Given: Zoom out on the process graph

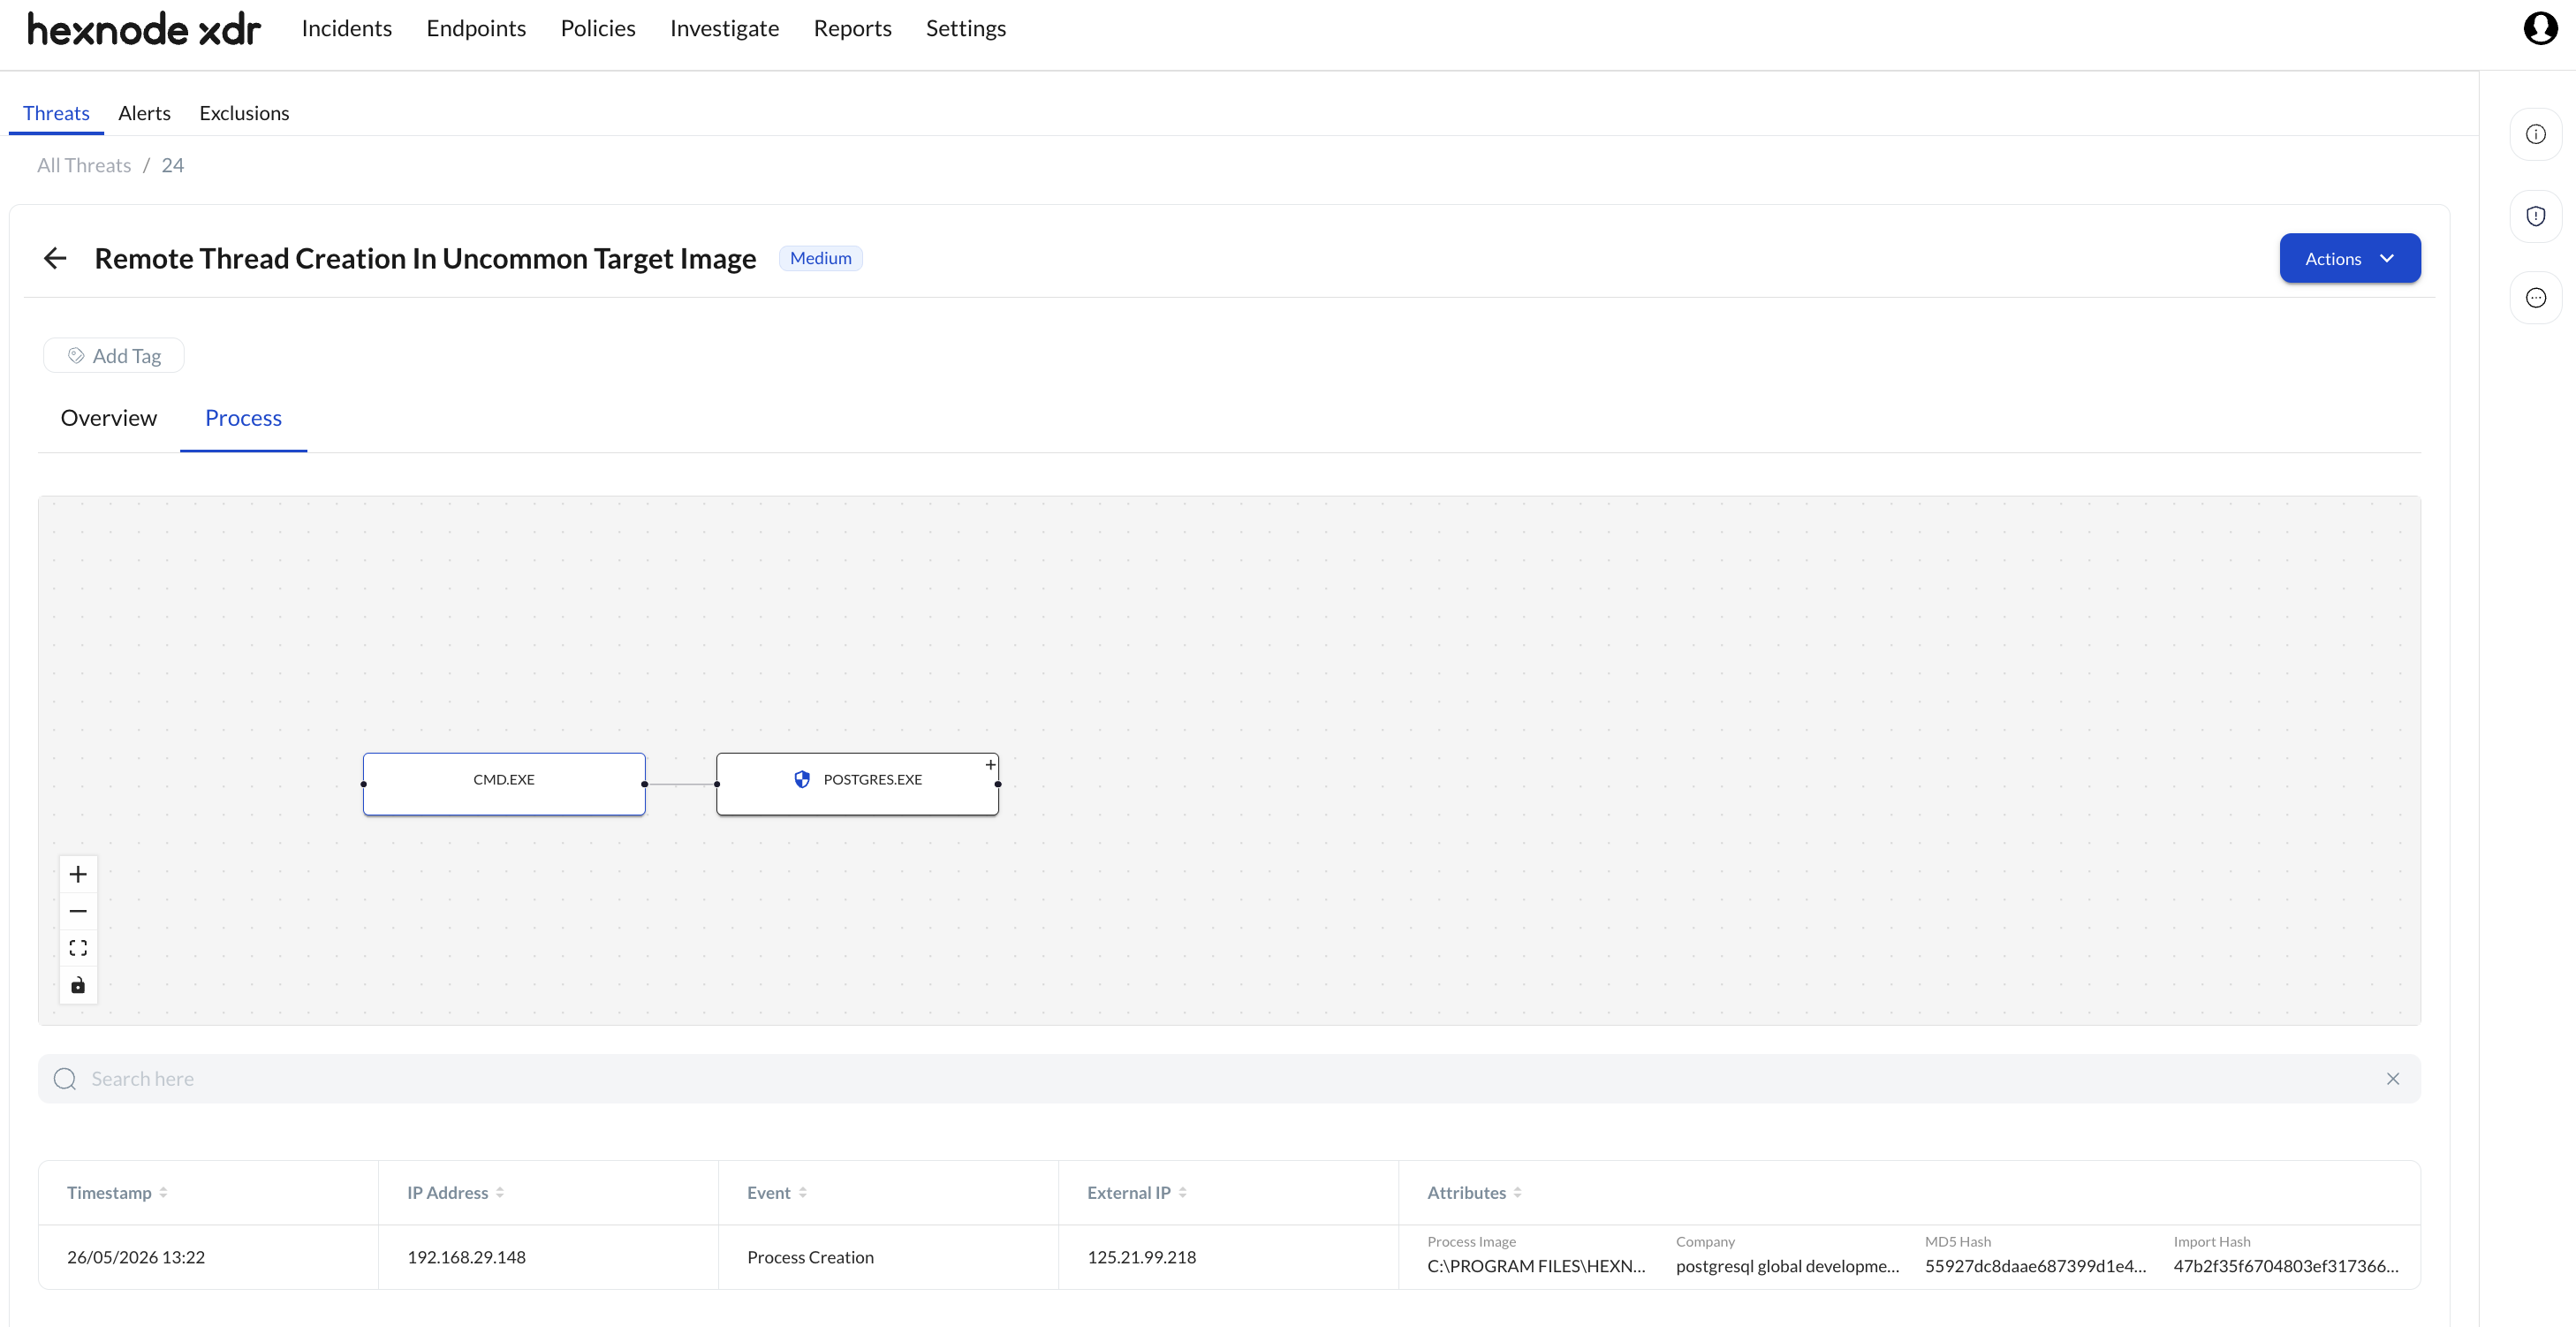Looking at the screenshot, I should pos(78,911).
